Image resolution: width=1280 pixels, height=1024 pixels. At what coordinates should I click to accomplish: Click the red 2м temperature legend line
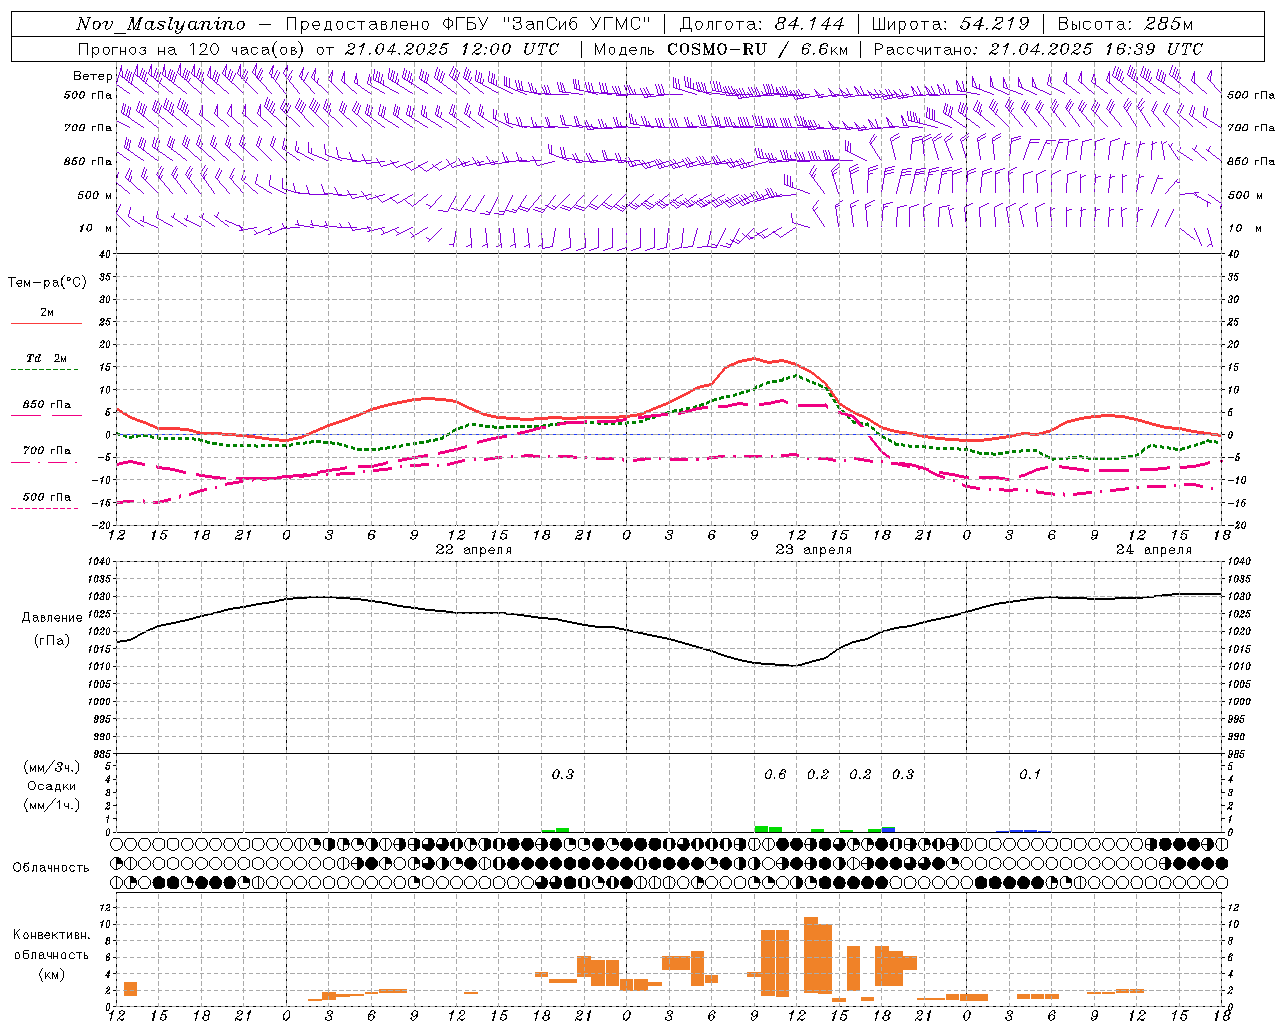click(x=47, y=323)
